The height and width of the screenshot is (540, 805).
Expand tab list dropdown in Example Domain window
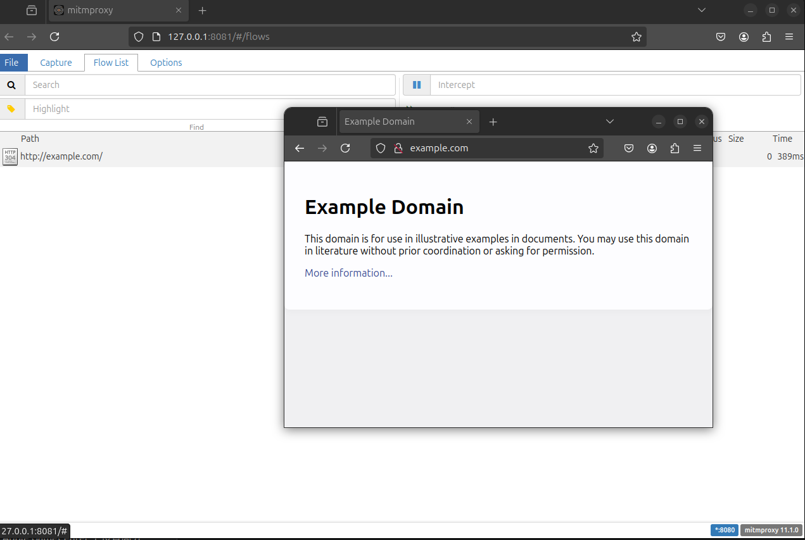[x=609, y=122]
